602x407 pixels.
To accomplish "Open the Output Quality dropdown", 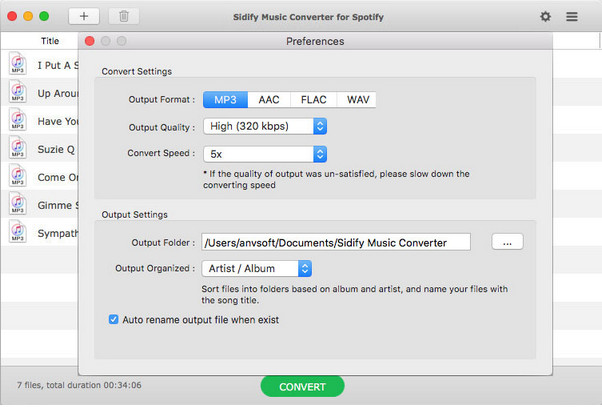I will point(265,126).
